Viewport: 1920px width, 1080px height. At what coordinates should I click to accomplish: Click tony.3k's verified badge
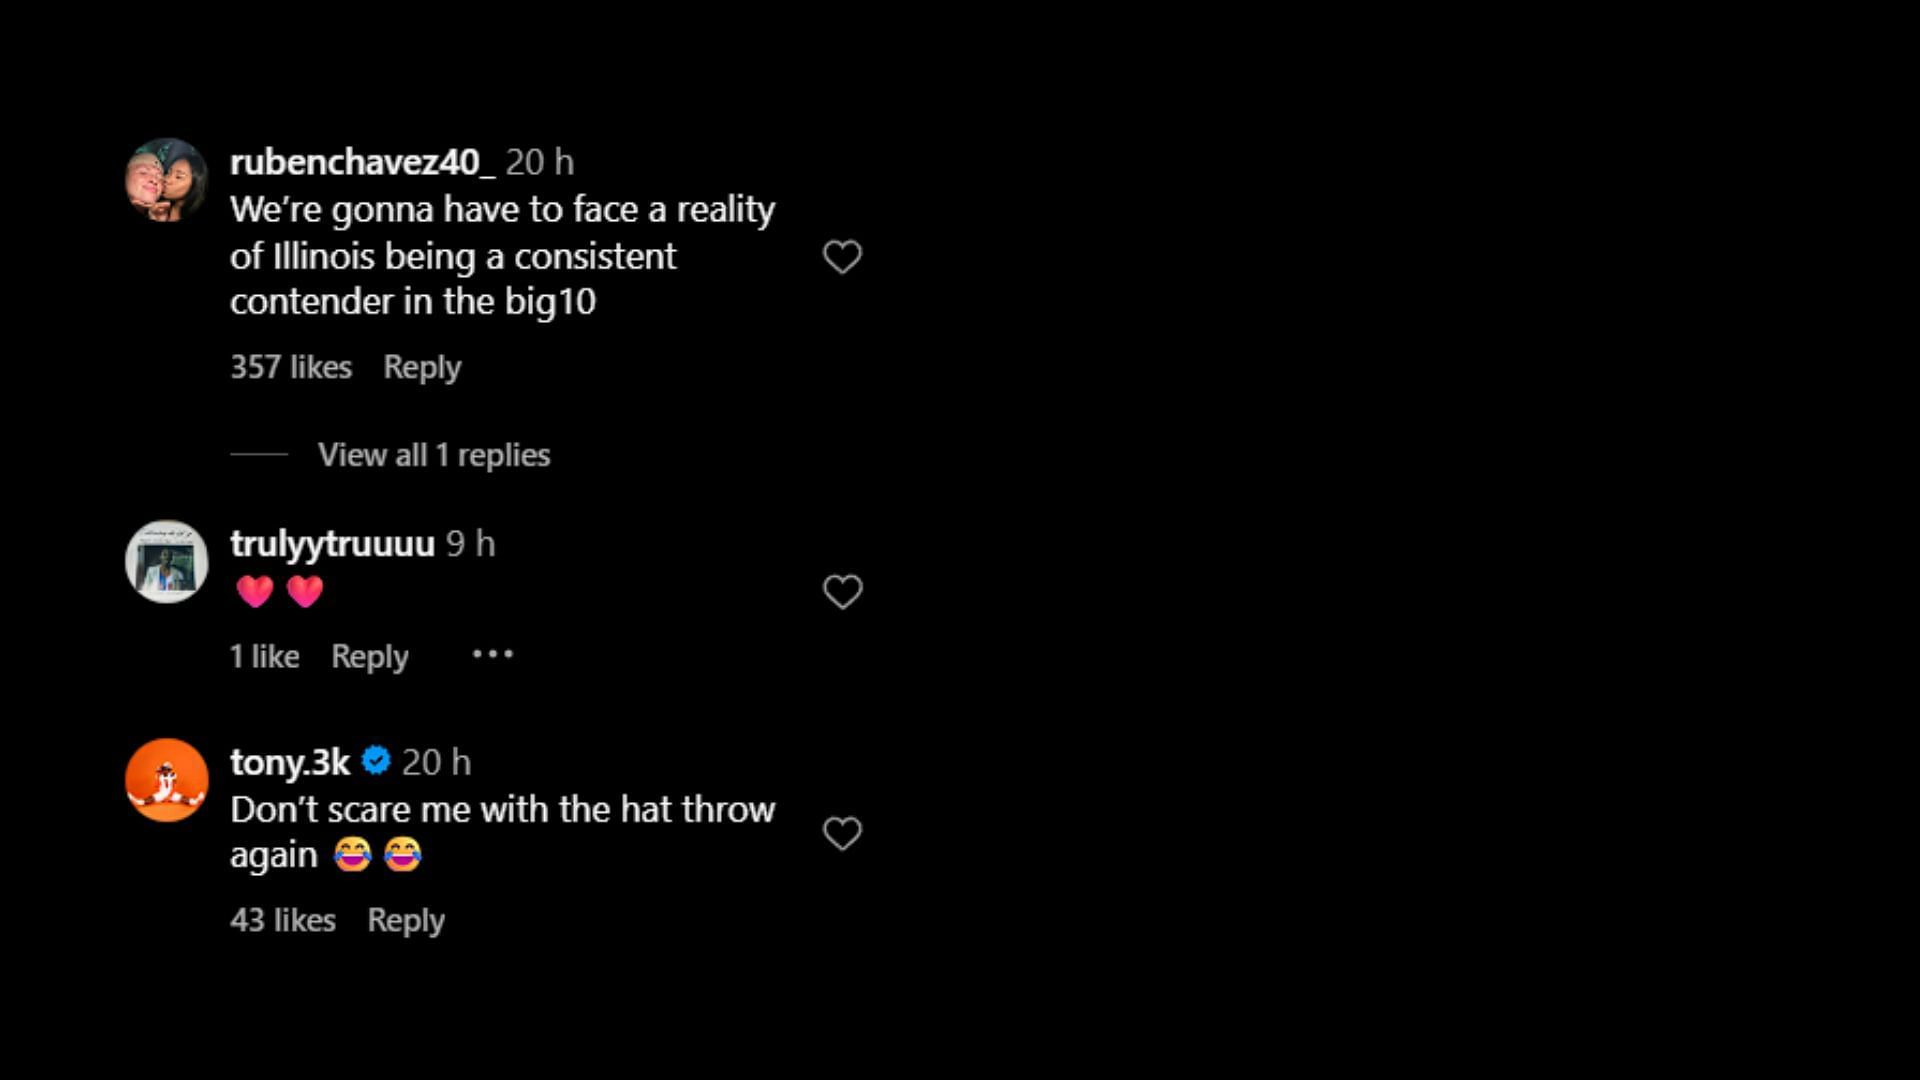[x=376, y=761]
